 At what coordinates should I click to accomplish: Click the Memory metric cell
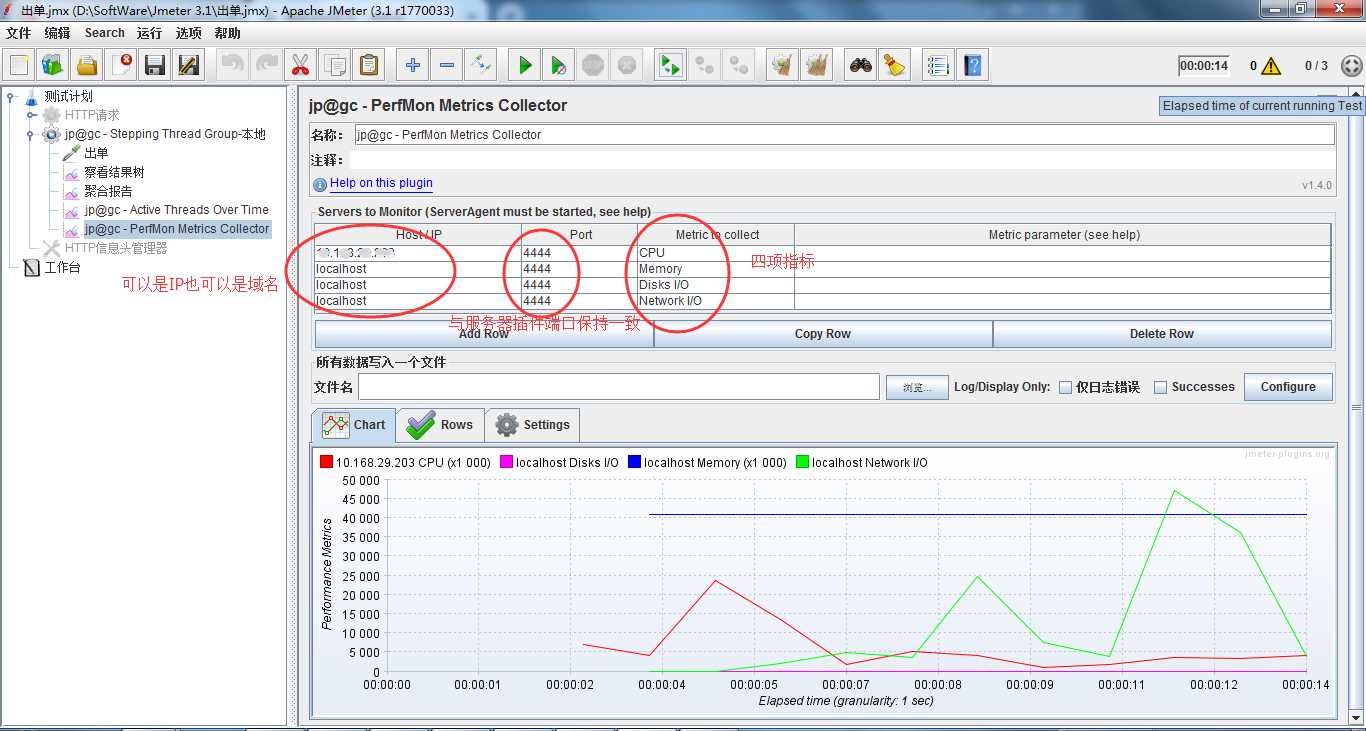[x=715, y=269]
